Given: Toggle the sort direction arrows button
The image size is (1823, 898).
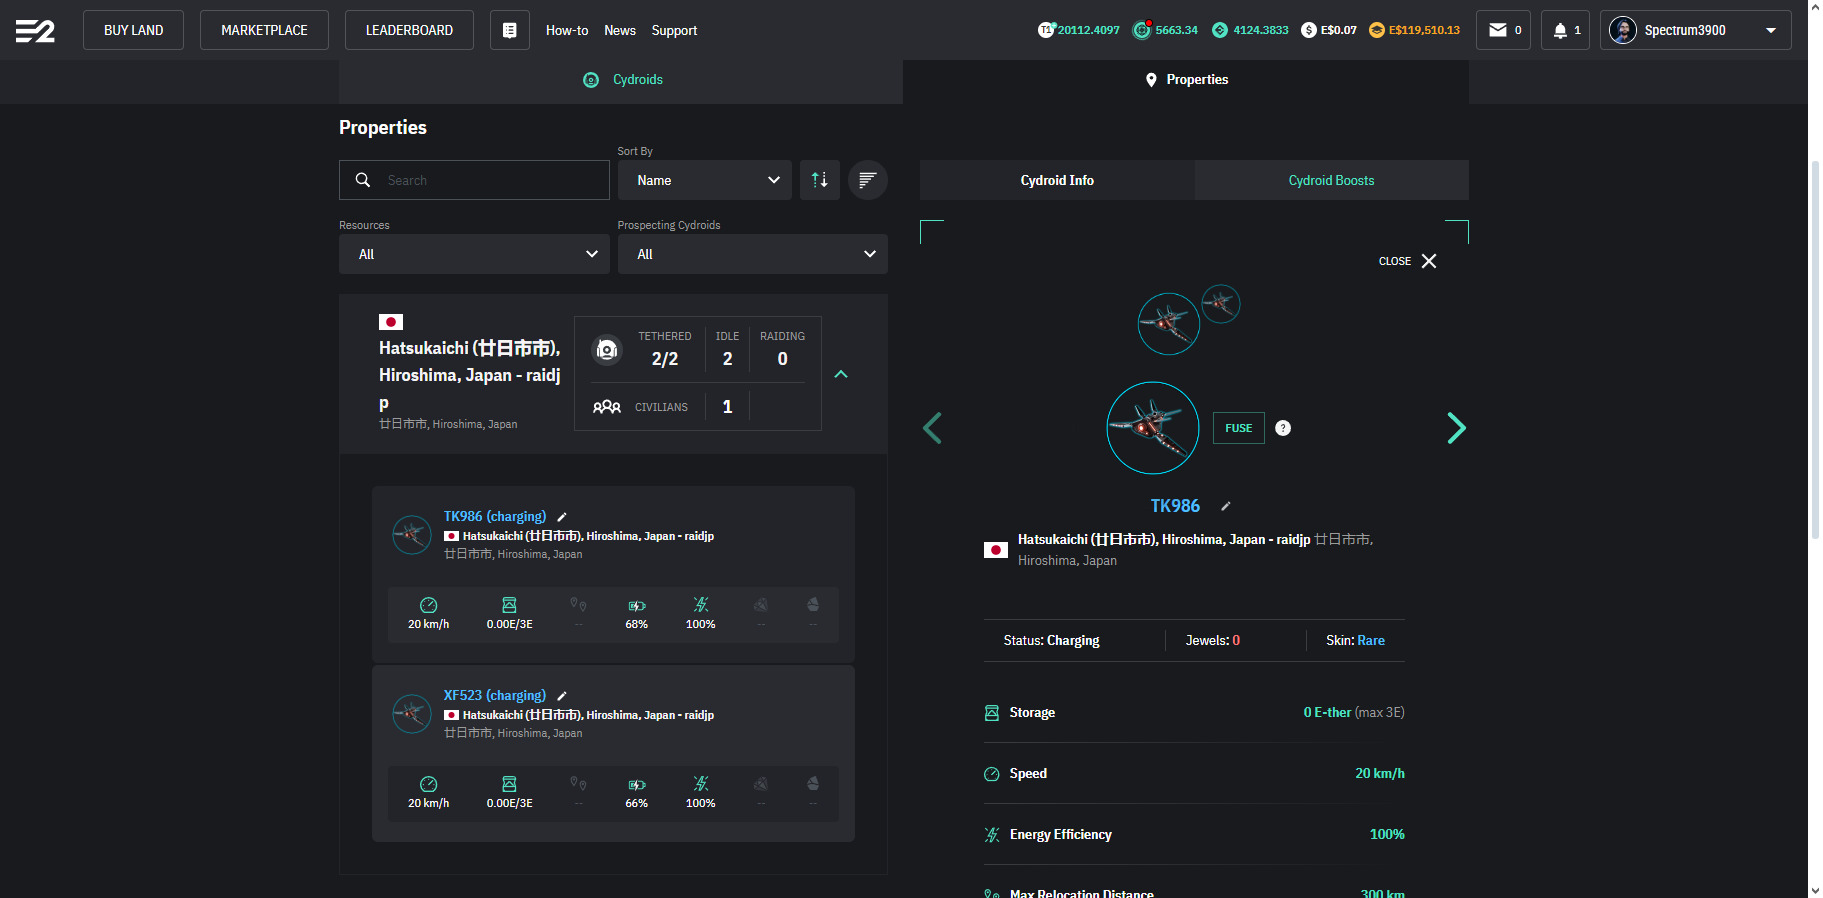Looking at the screenshot, I should [x=819, y=180].
